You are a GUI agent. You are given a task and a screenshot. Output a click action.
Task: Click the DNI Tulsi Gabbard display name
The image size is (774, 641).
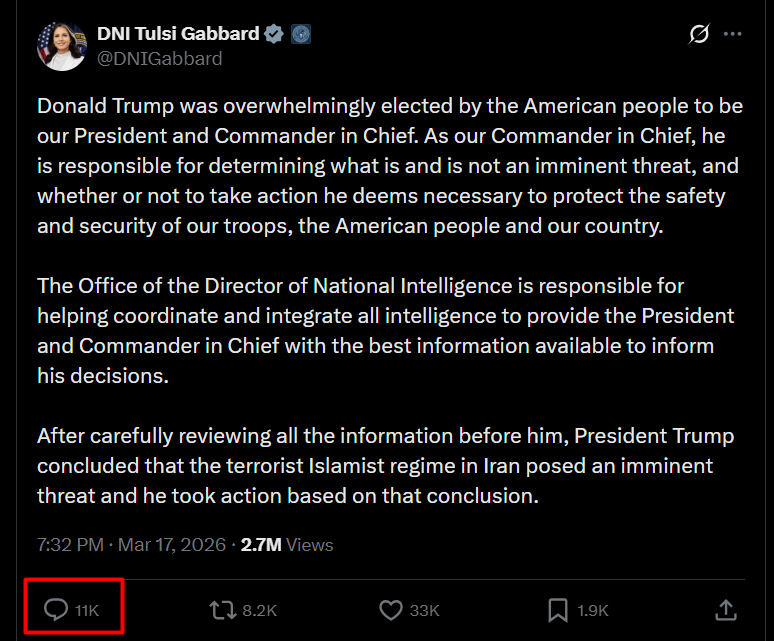[x=178, y=34]
